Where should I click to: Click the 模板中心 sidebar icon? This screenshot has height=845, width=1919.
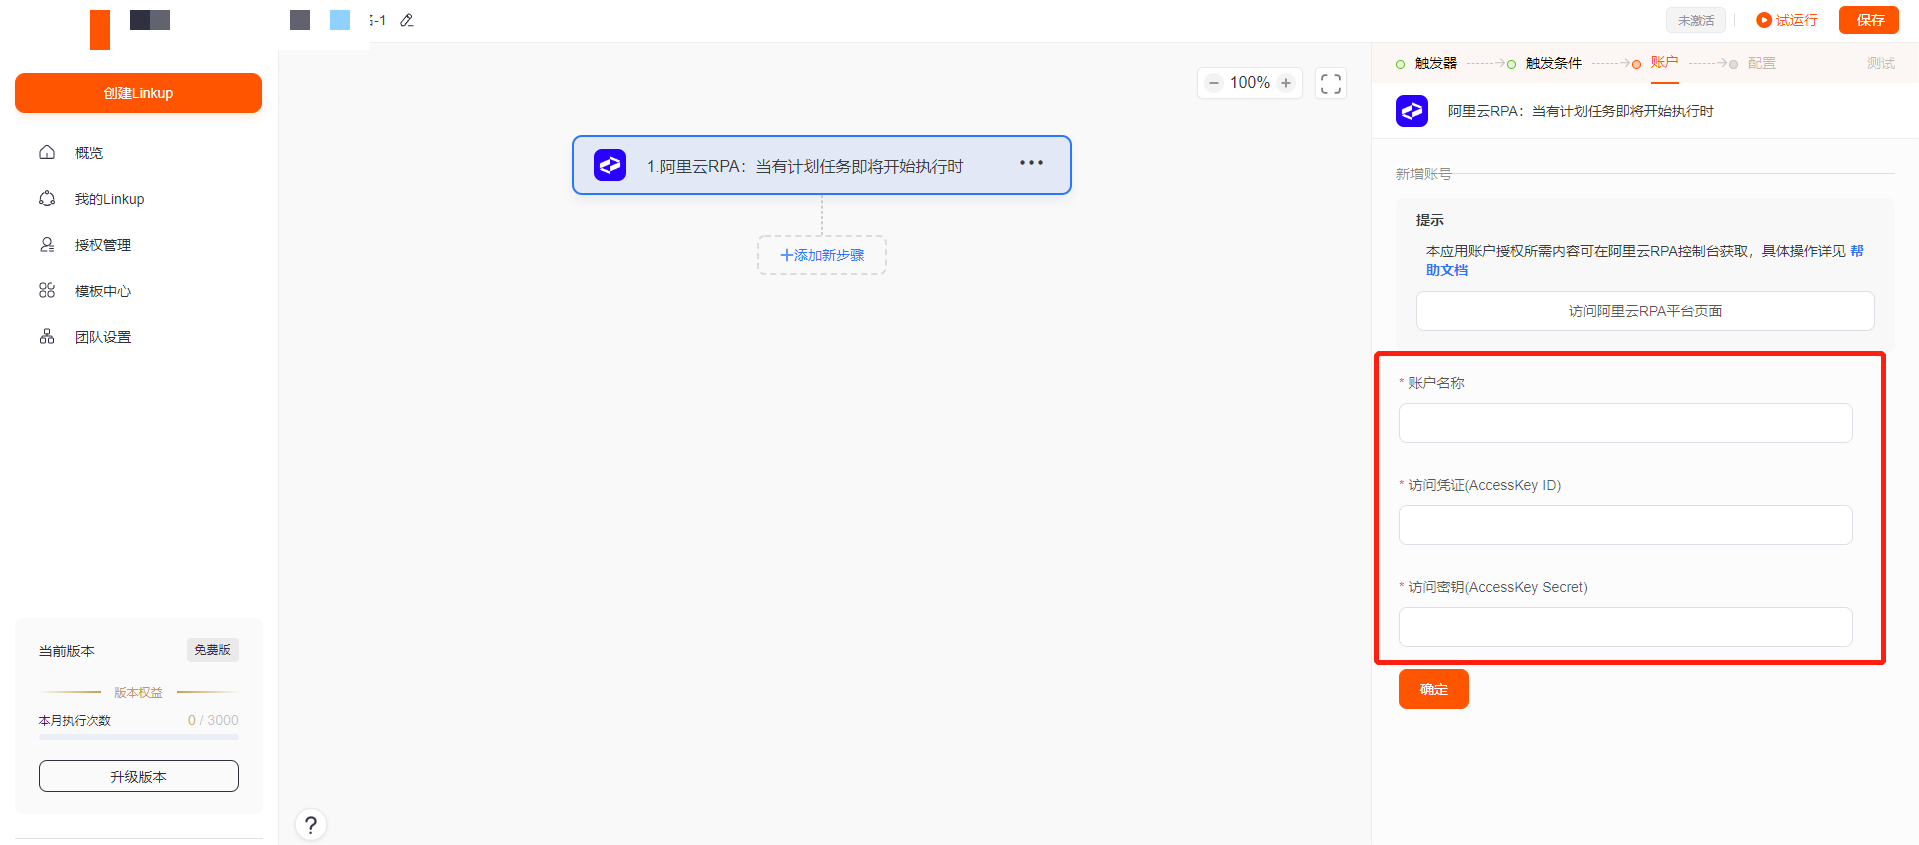[47, 291]
